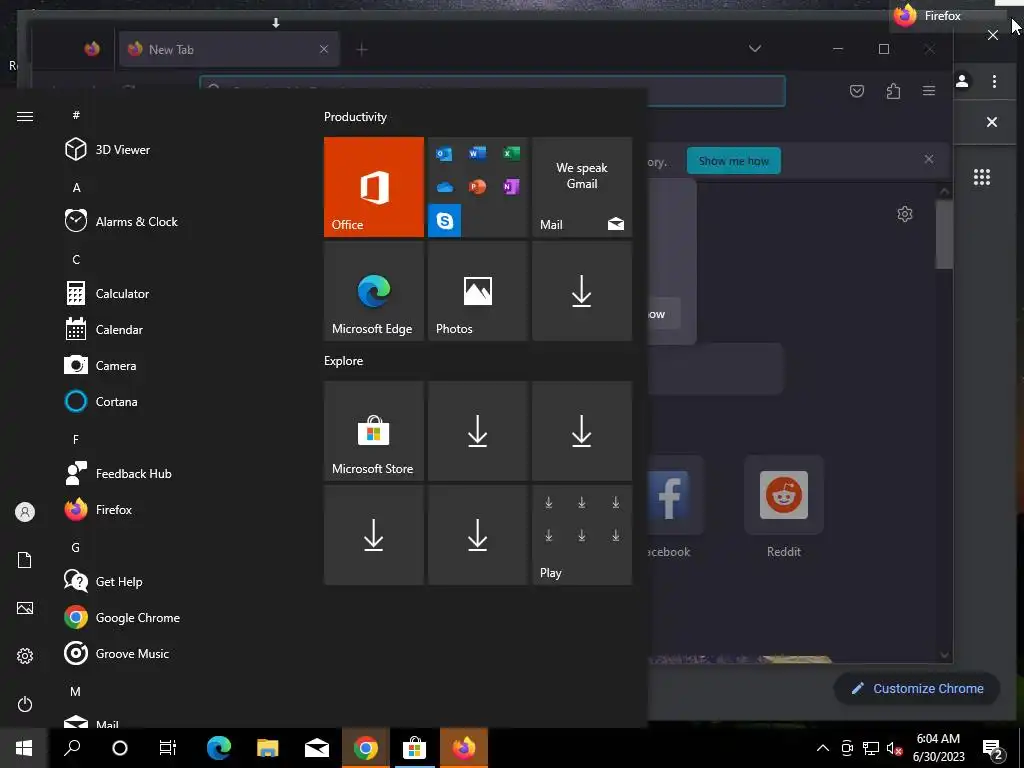Click the Skype icon in Office apps tile
This screenshot has width=1024, height=768.
click(x=445, y=220)
